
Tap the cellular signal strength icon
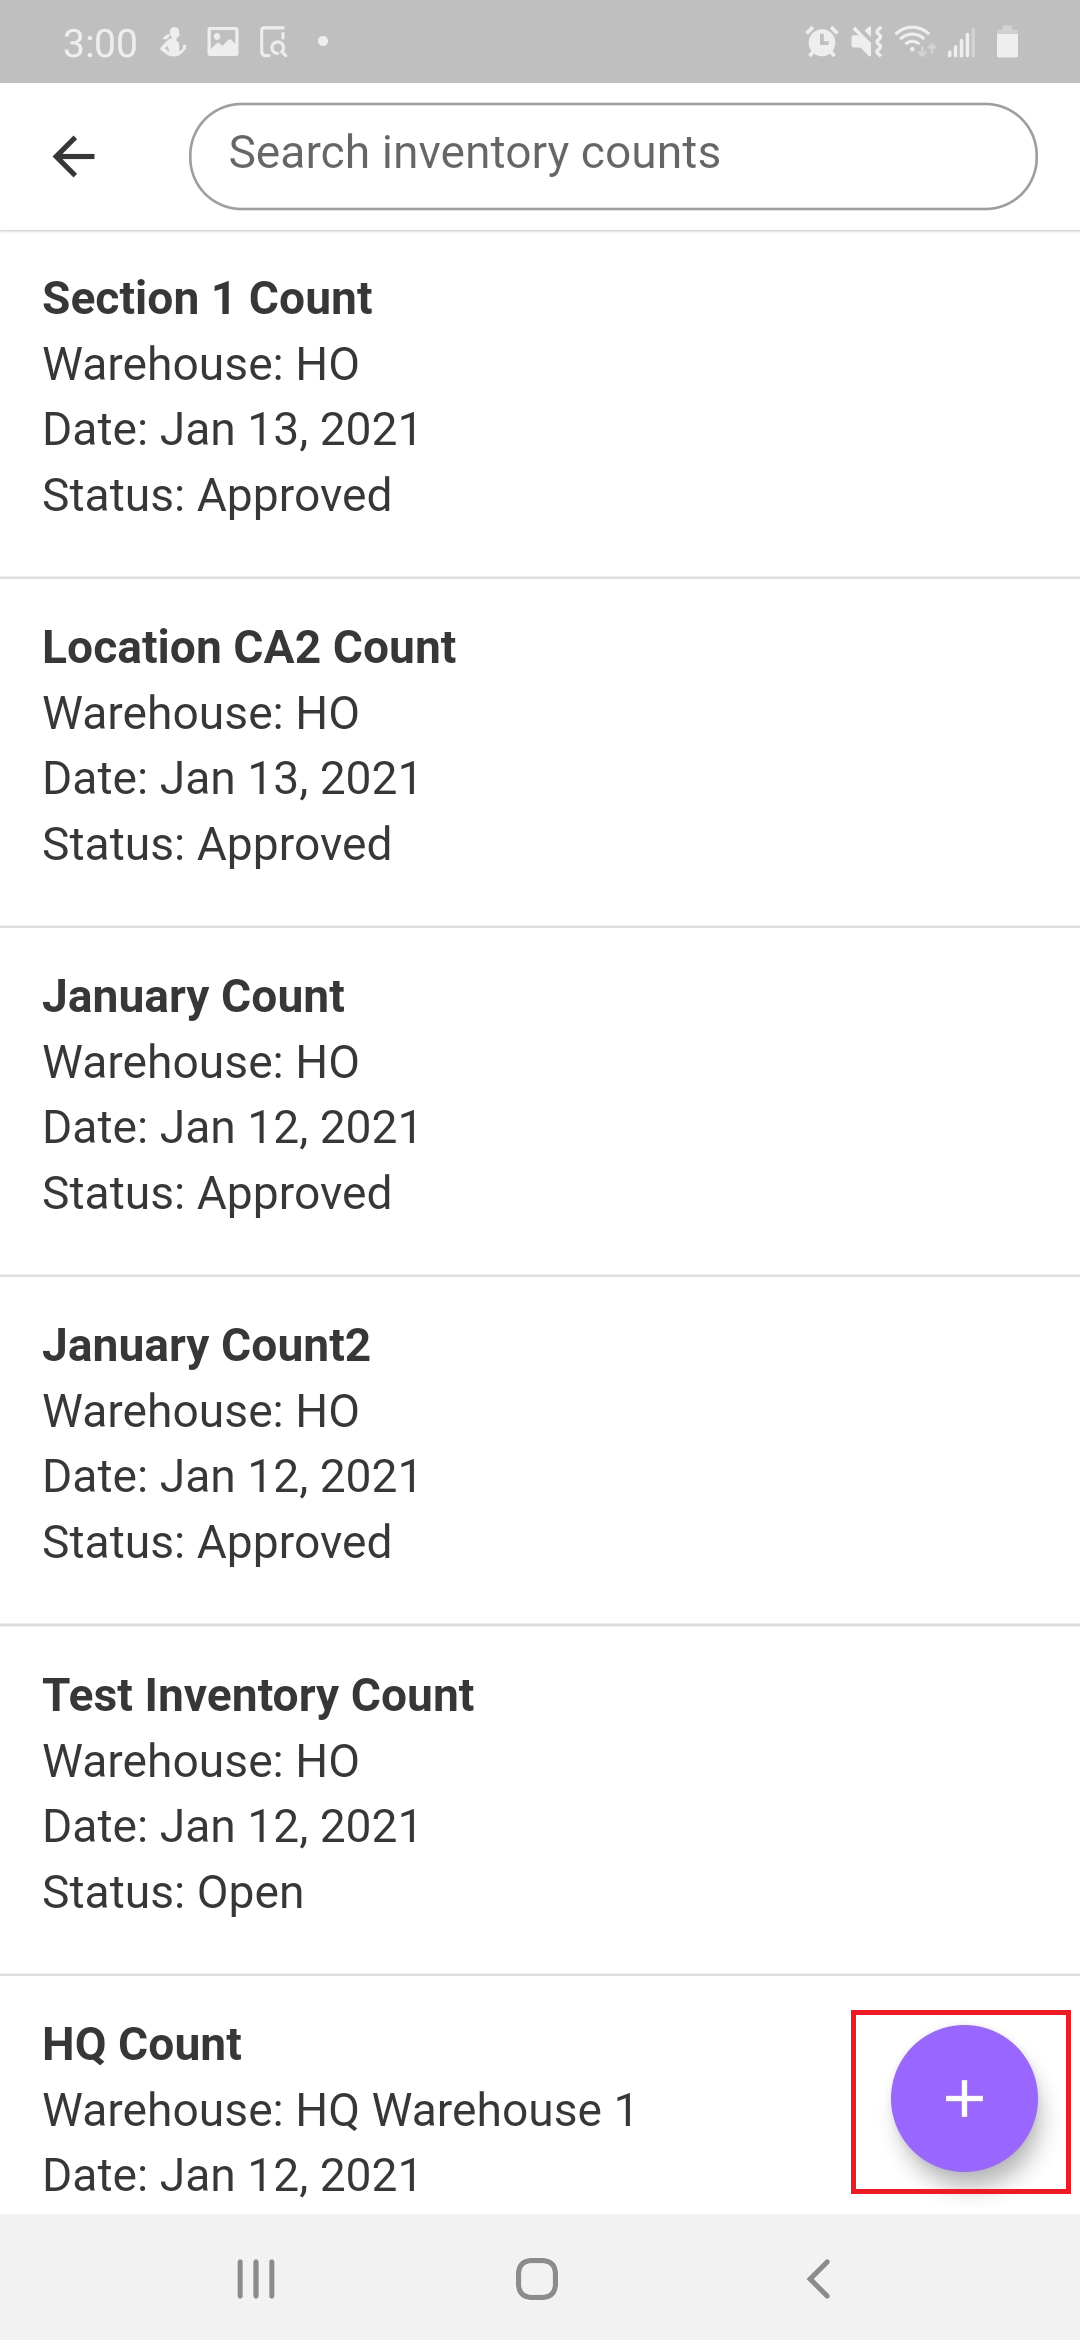(961, 42)
